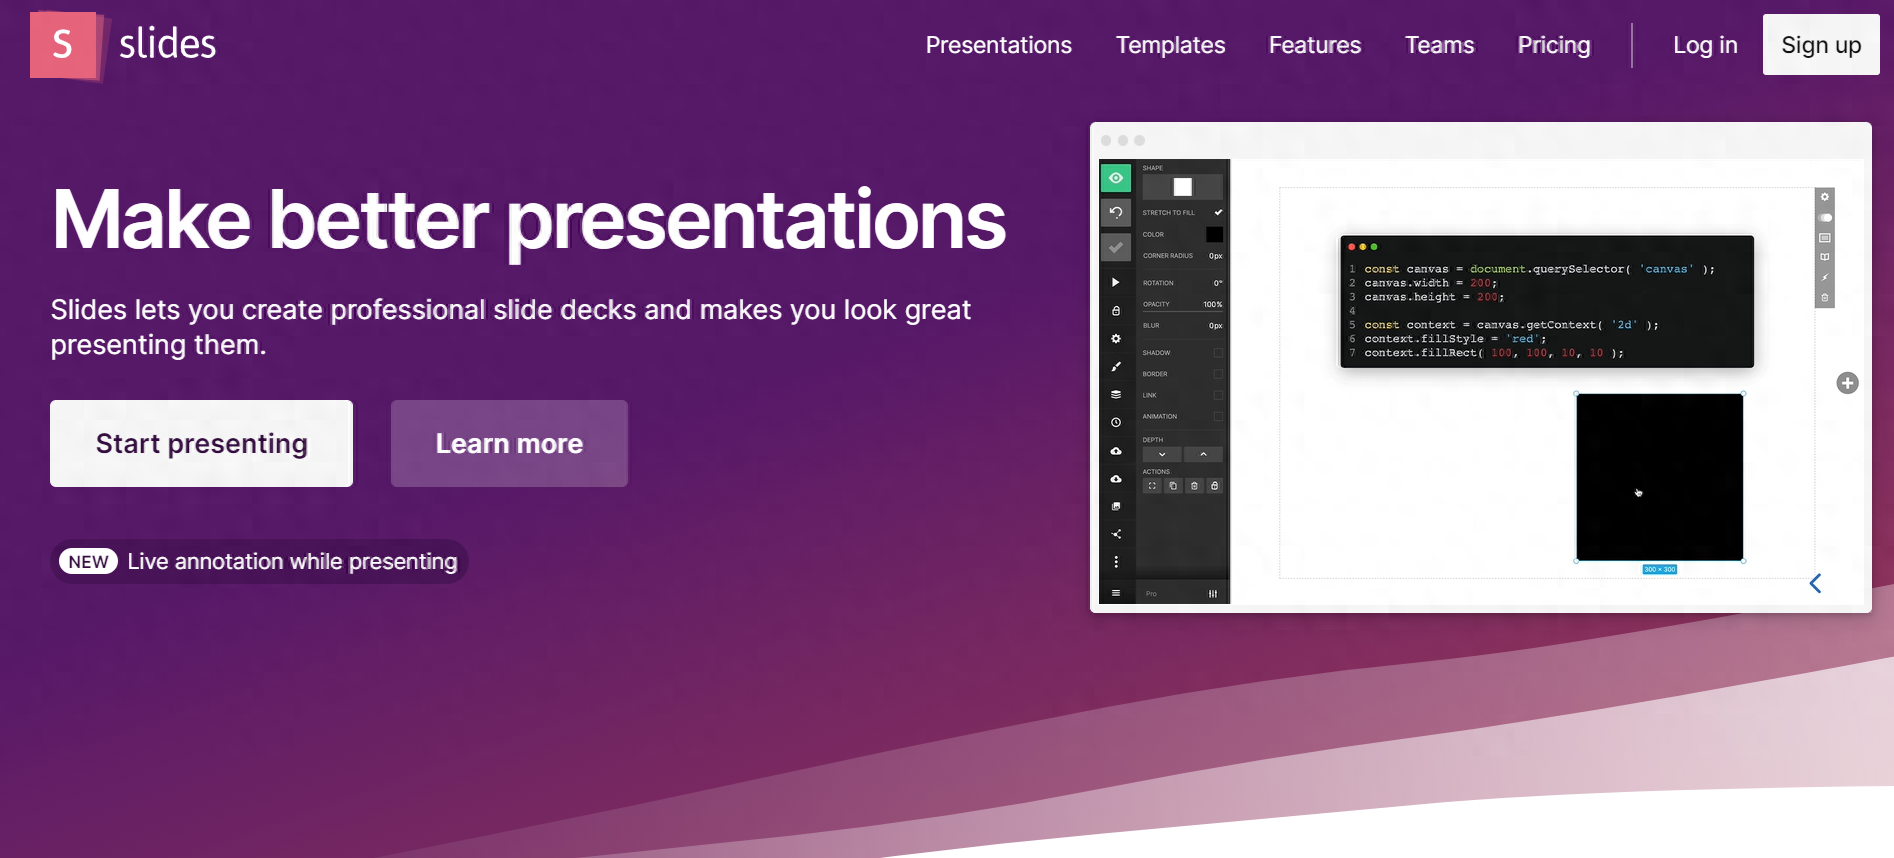Click the layers stack icon in sidebar
The width and height of the screenshot is (1894, 858).
pyautogui.click(x=1116, y=395)
